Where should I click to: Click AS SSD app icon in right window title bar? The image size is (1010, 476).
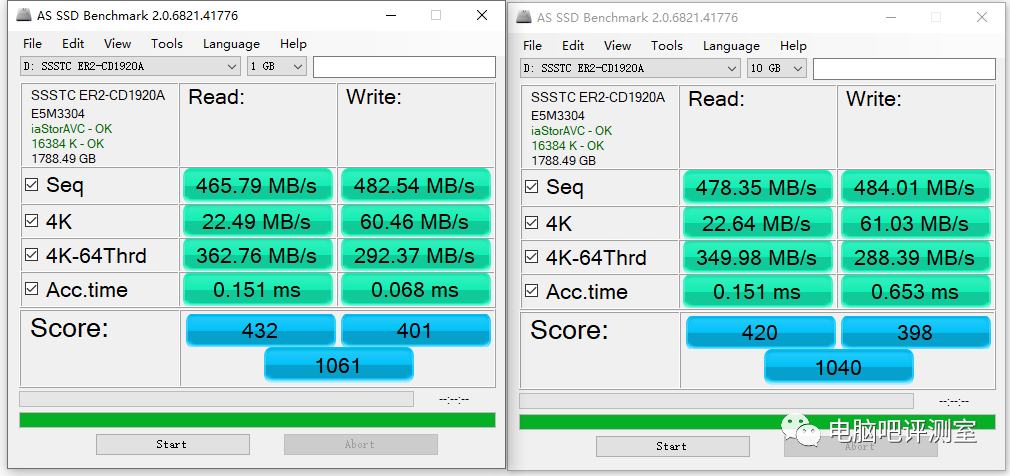tap(522, 17)
